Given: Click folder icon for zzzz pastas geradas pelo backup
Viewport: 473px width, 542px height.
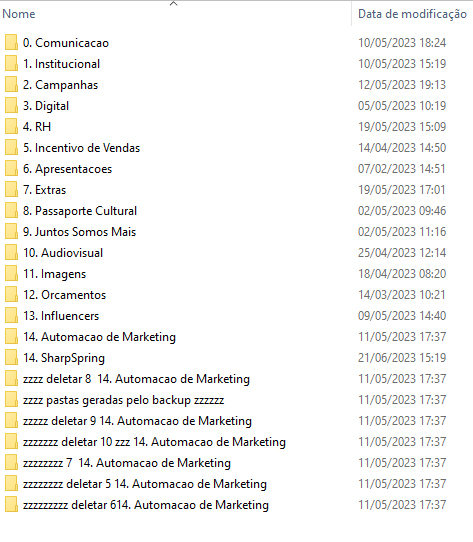Looking at the screenshot, I should point(11,400).
